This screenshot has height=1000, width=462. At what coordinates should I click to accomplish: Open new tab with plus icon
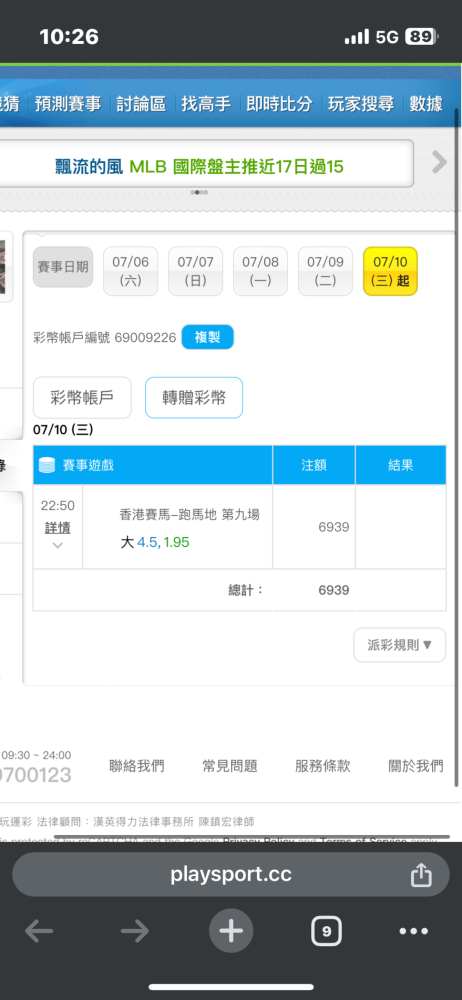pos(231,931)
